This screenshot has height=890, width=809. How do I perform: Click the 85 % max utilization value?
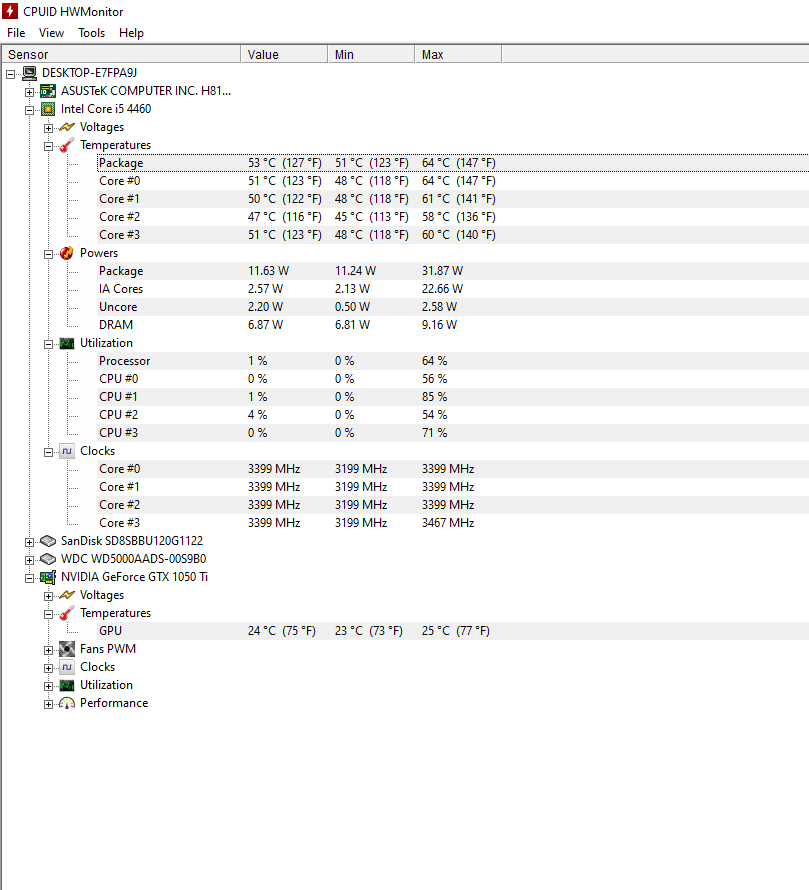(x=434, y=397)
